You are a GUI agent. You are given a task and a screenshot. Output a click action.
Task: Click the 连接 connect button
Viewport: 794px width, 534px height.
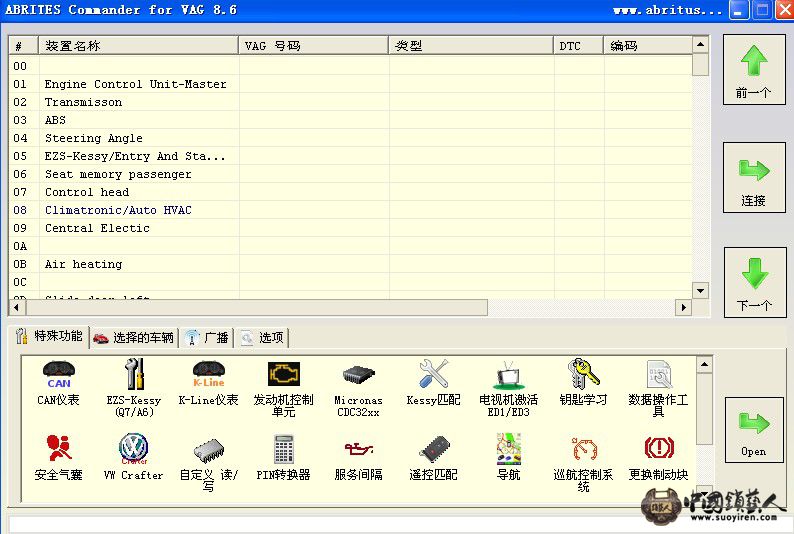[x=754, y=177]
